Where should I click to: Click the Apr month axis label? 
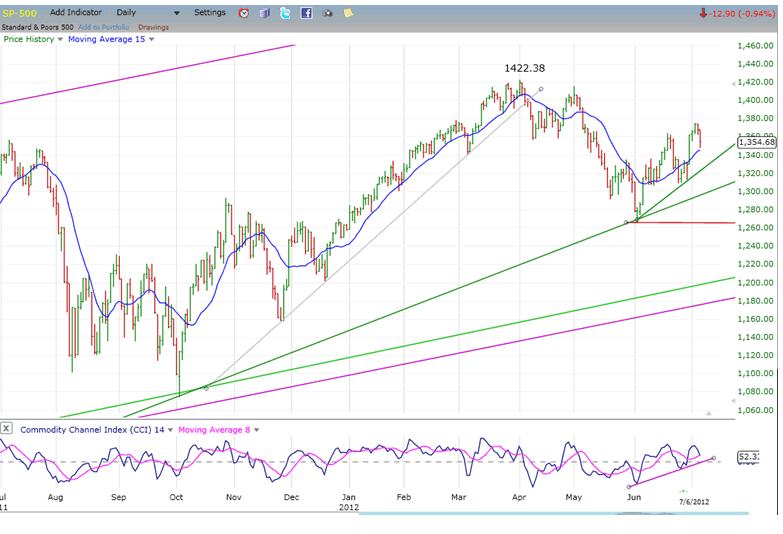(x=519, y=497)
